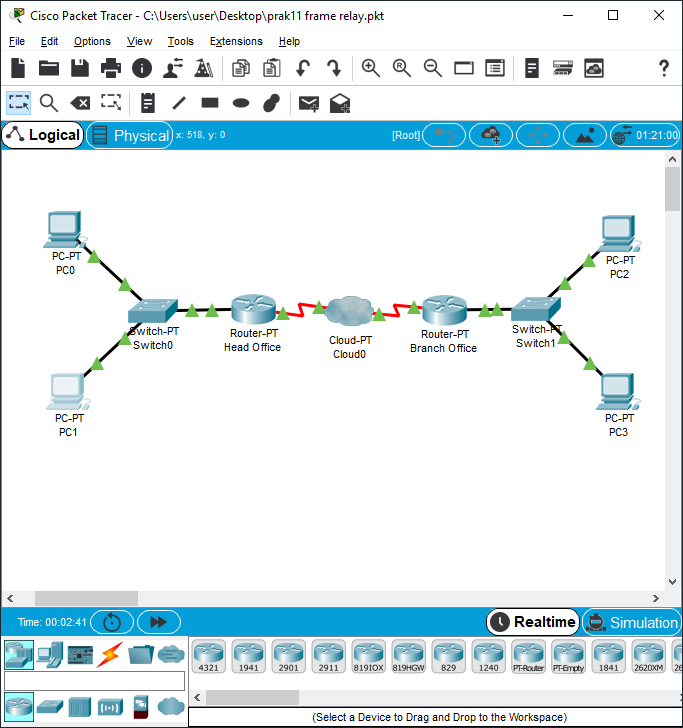Select the Switch0 device

click(x=153, y=311)
